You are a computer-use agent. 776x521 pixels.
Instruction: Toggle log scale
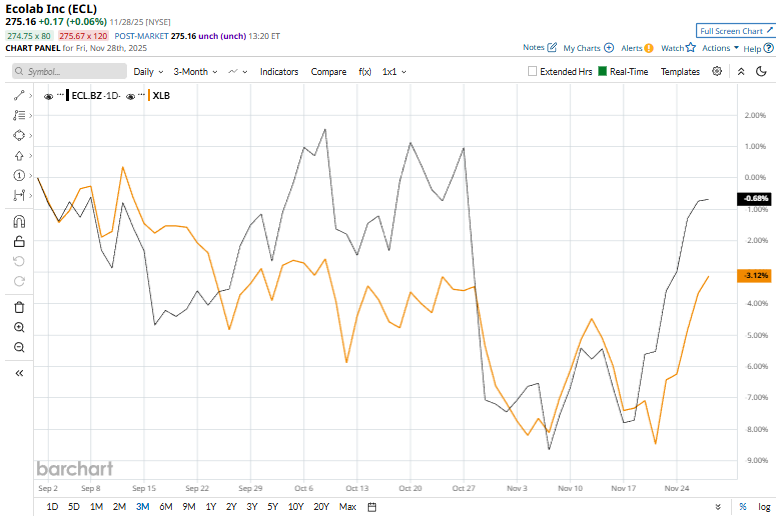764,507
